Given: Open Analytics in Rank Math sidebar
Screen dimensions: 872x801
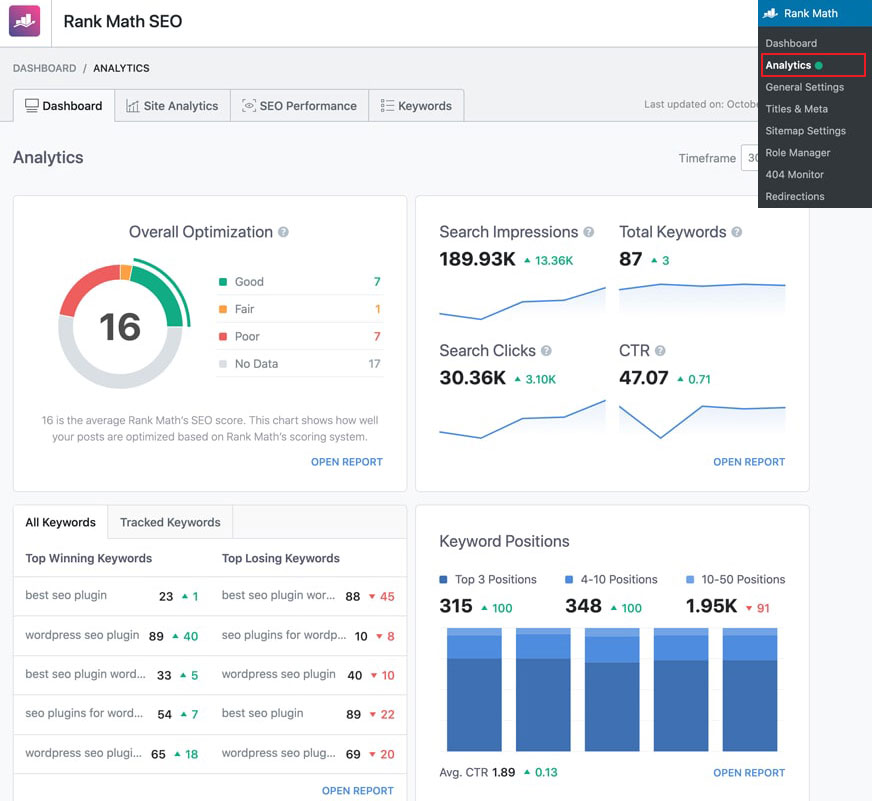Looking at the screenshot, I should 812,65.
